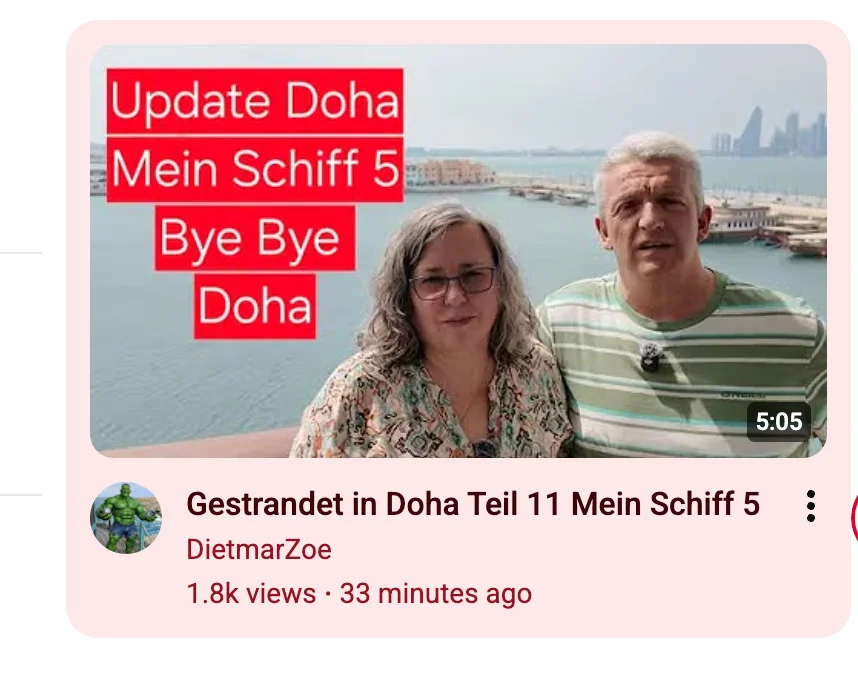858x696 pixels.
Task: Click the DietmarZoe channel avatar
Action: click(126, 518)
